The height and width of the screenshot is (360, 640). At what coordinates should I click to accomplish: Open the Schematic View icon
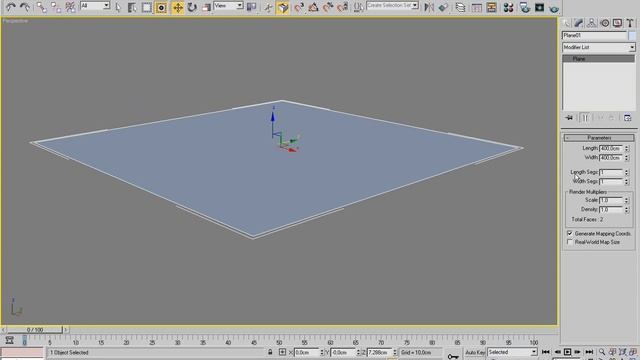pyautogui.click(x=491, y=7)
